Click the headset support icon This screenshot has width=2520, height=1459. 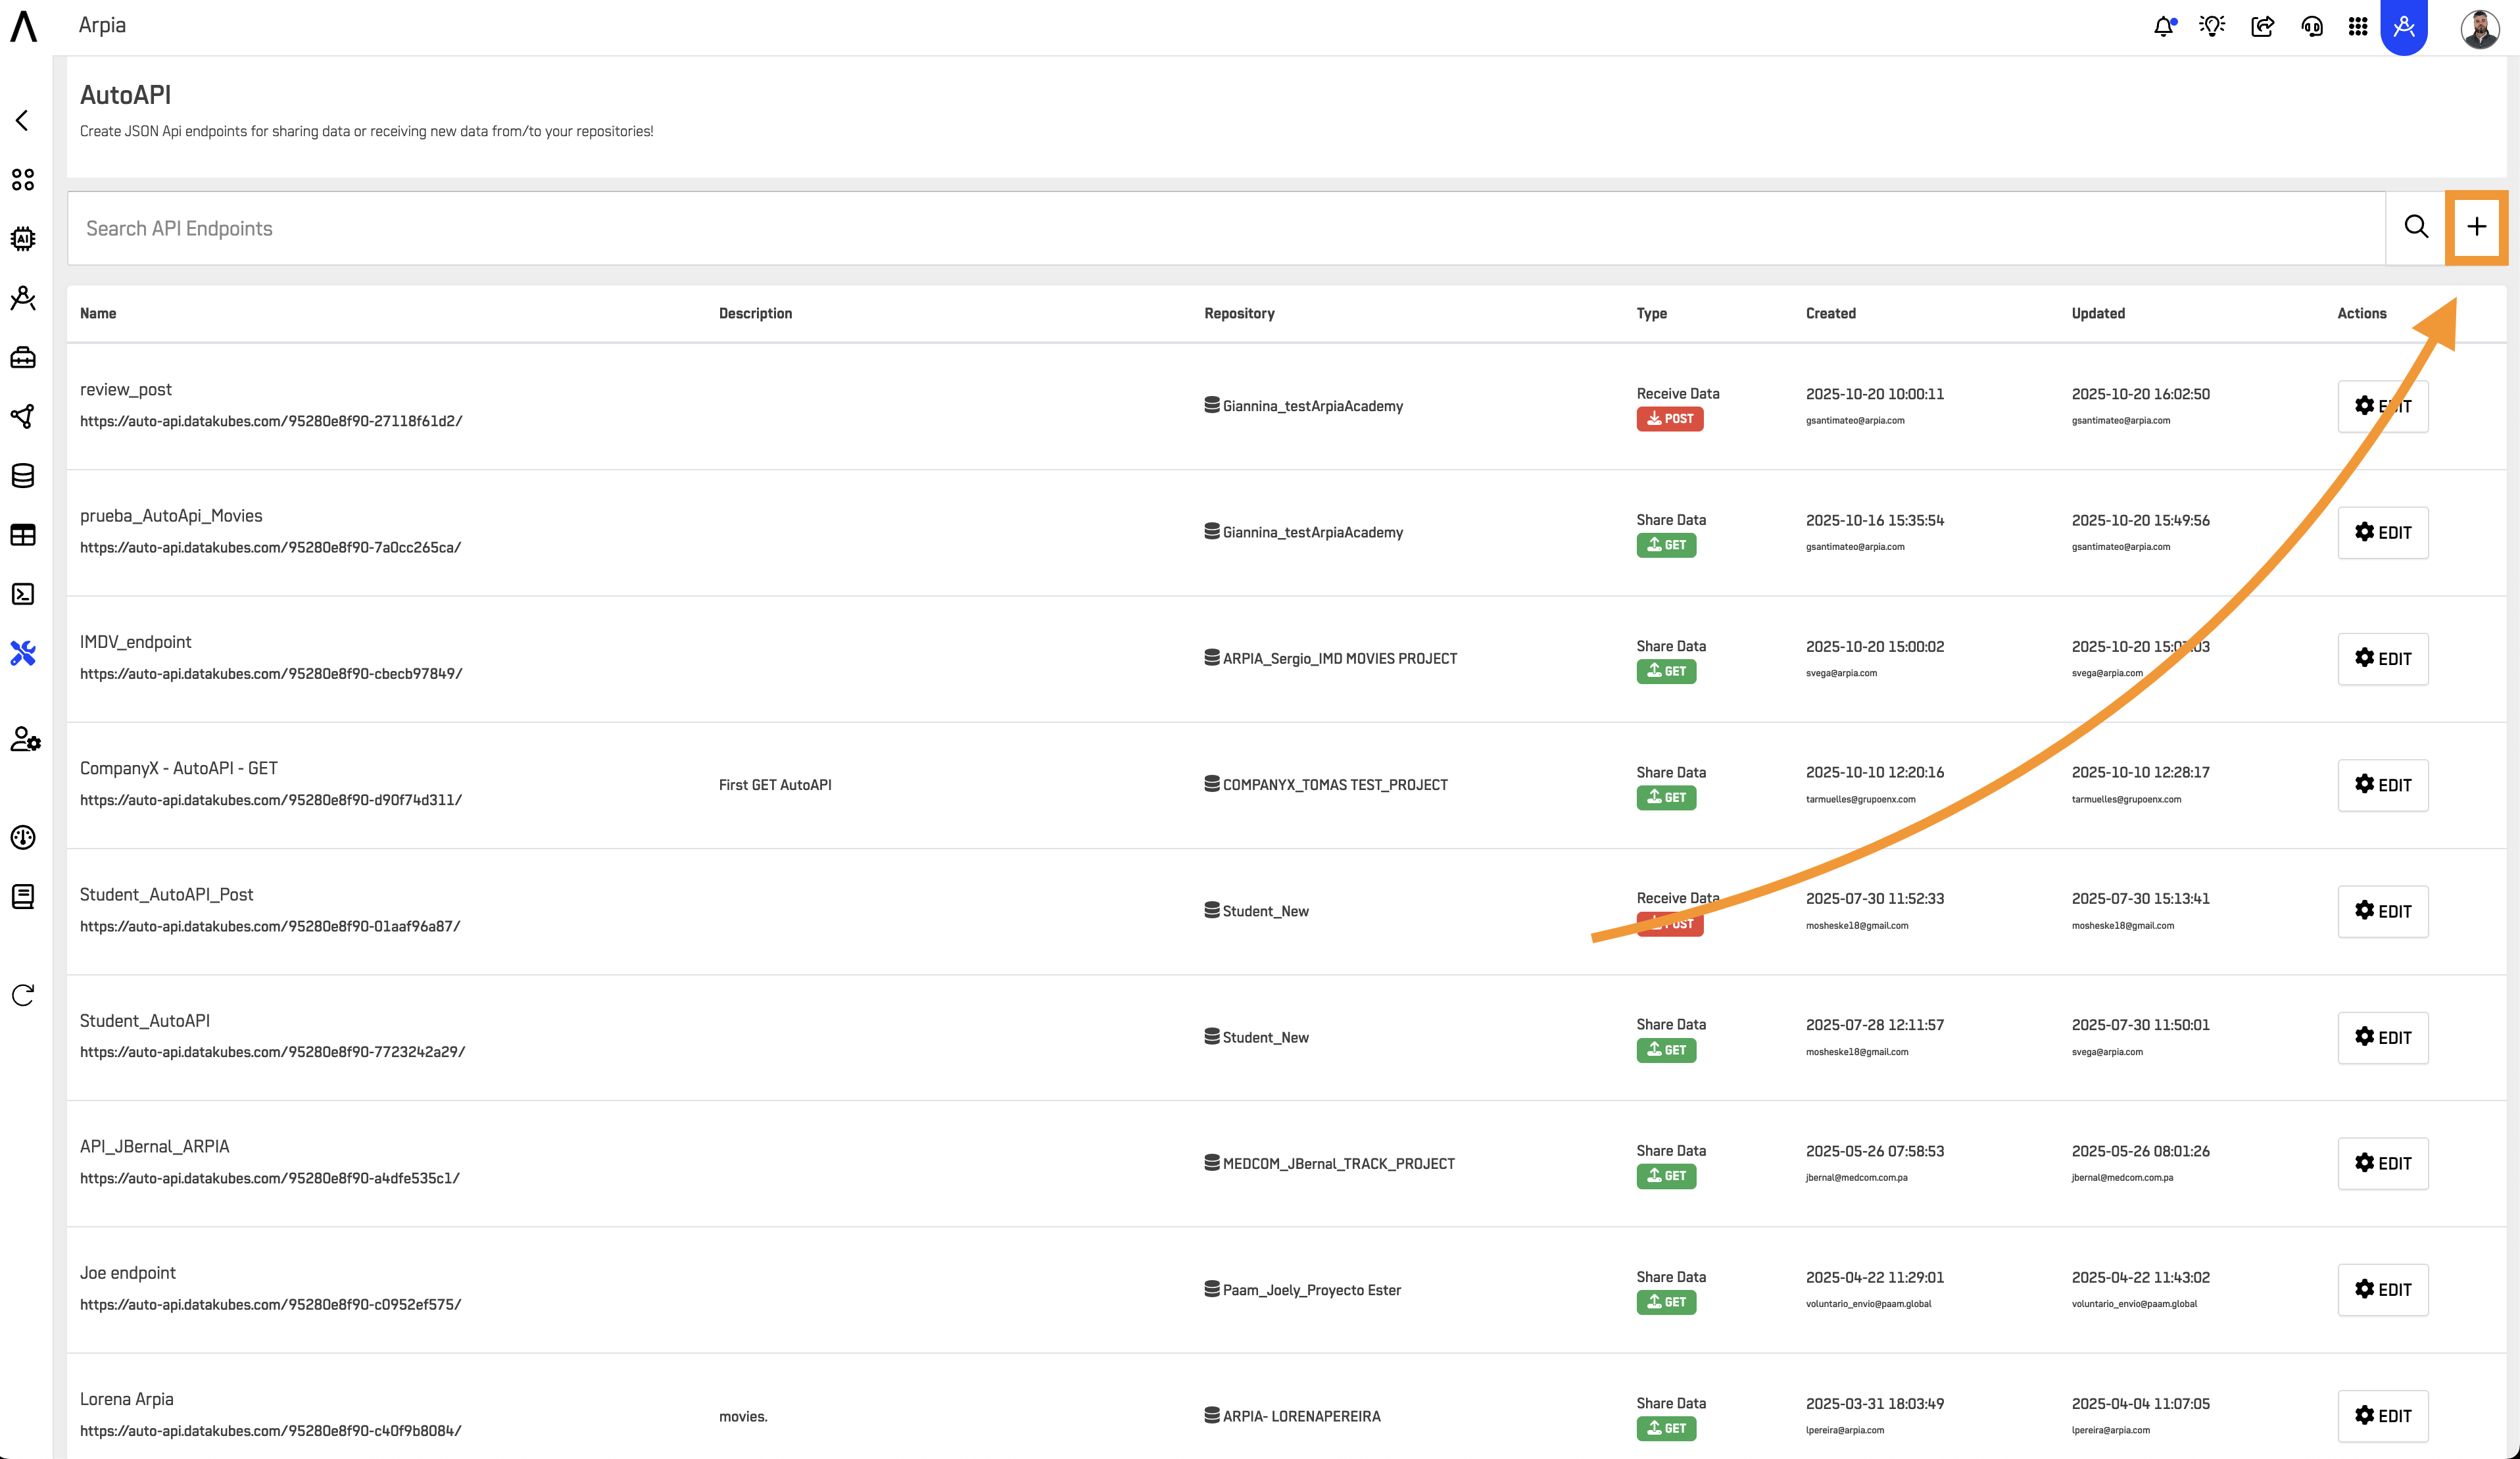[x=2311, y=27]
